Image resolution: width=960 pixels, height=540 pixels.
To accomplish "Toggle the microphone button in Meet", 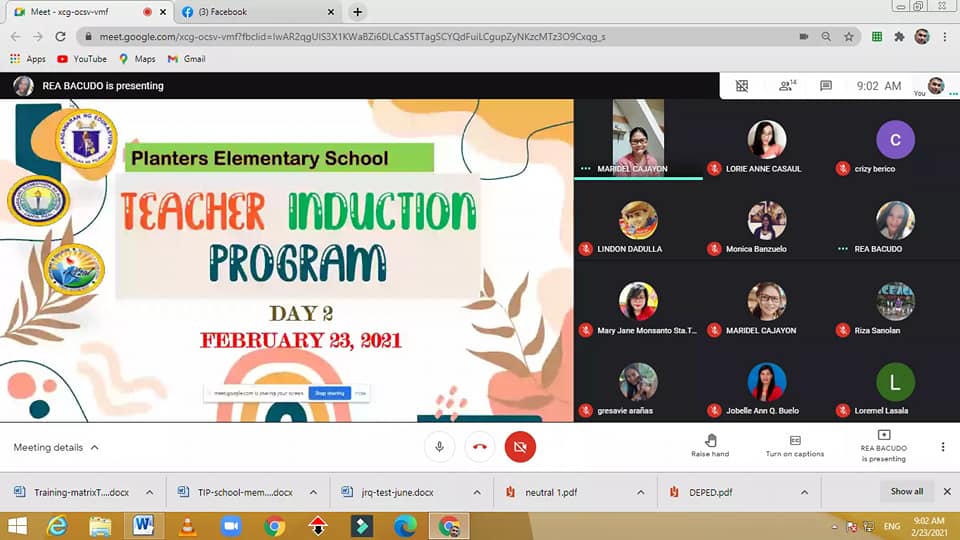I will pos(440,447).
